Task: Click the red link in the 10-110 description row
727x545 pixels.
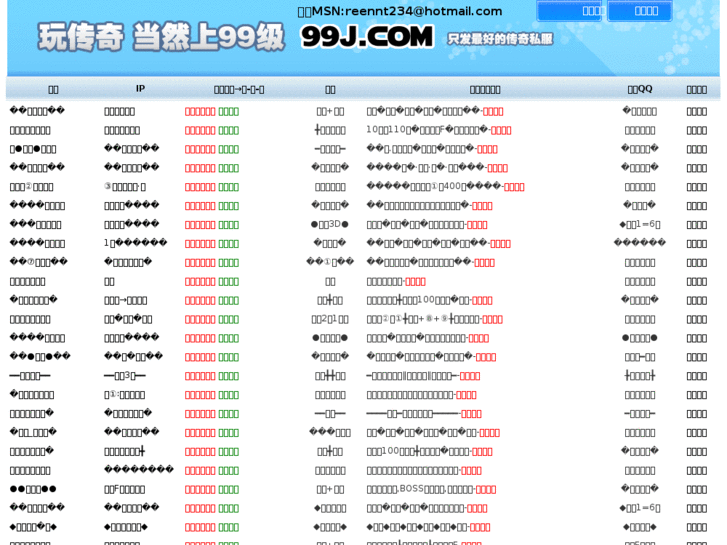Action: point(200,130)
